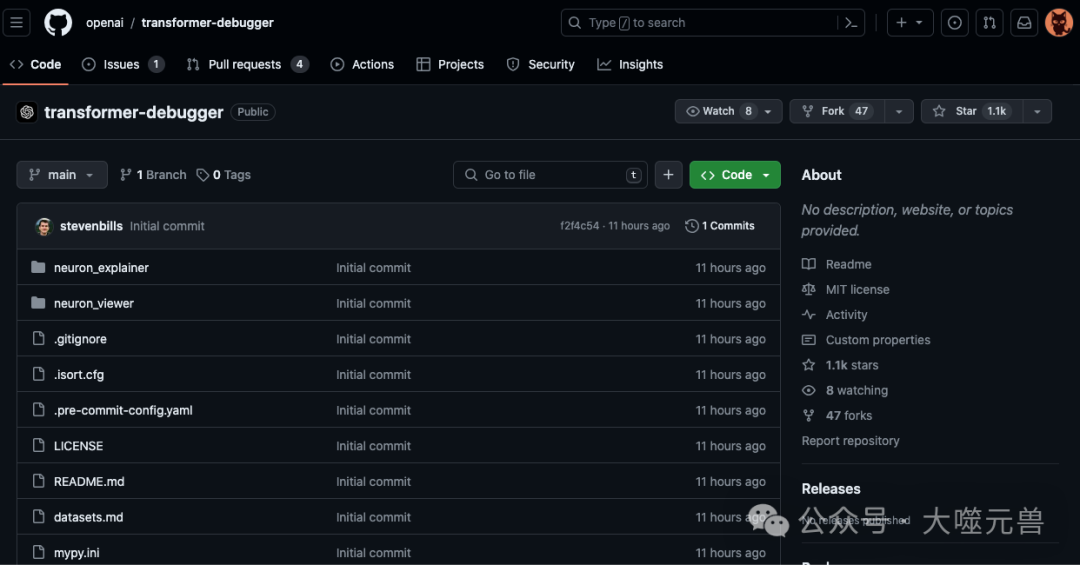Click the fork icon next to 47 forks
The image size is (1080, 565).
809,415
